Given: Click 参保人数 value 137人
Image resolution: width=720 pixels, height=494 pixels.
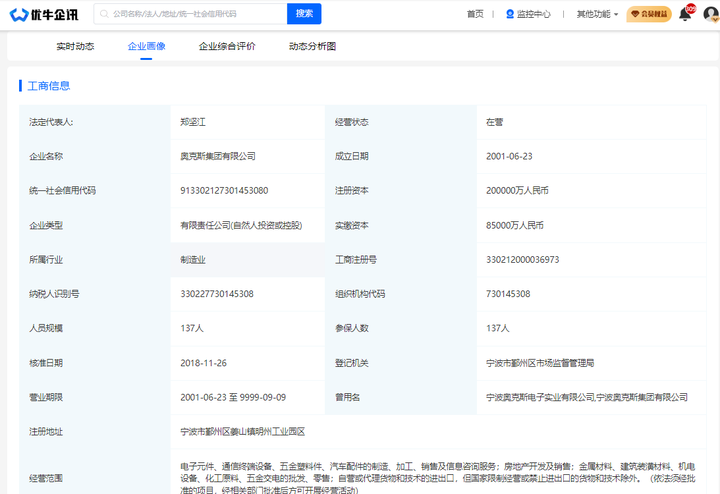Looking at the screenshot, I should tap(498, 328).
